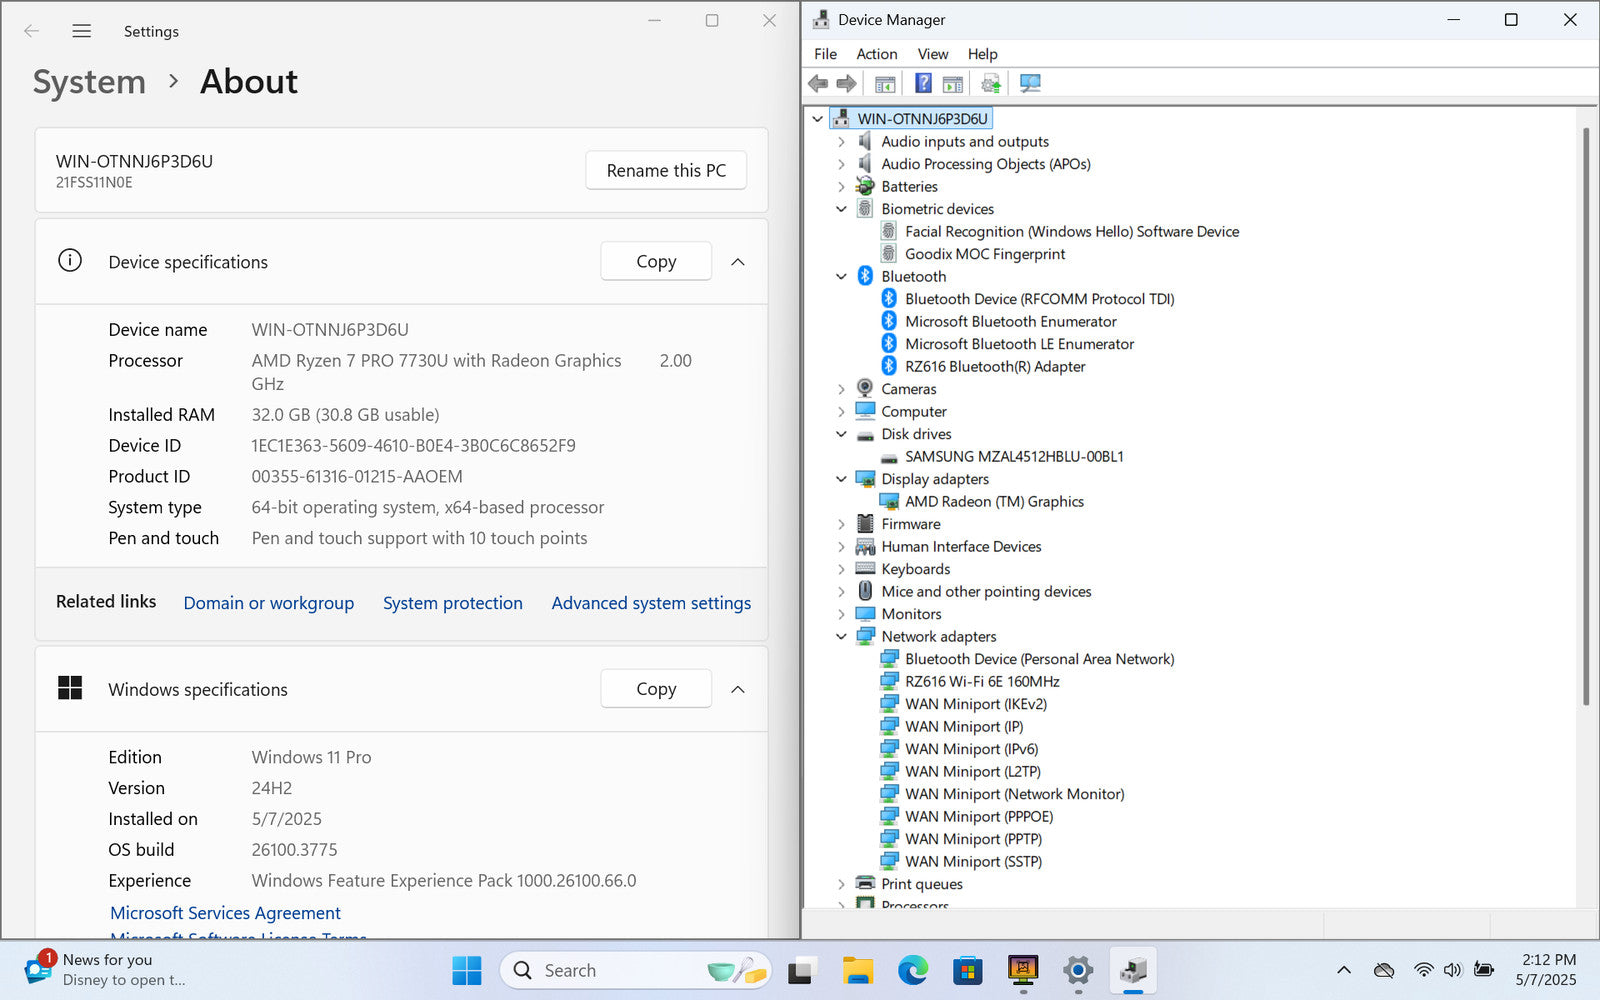This screenshot has width=1600, height=1000.
Task: Click Volume icon in system tray
Action: [1453, 970]
